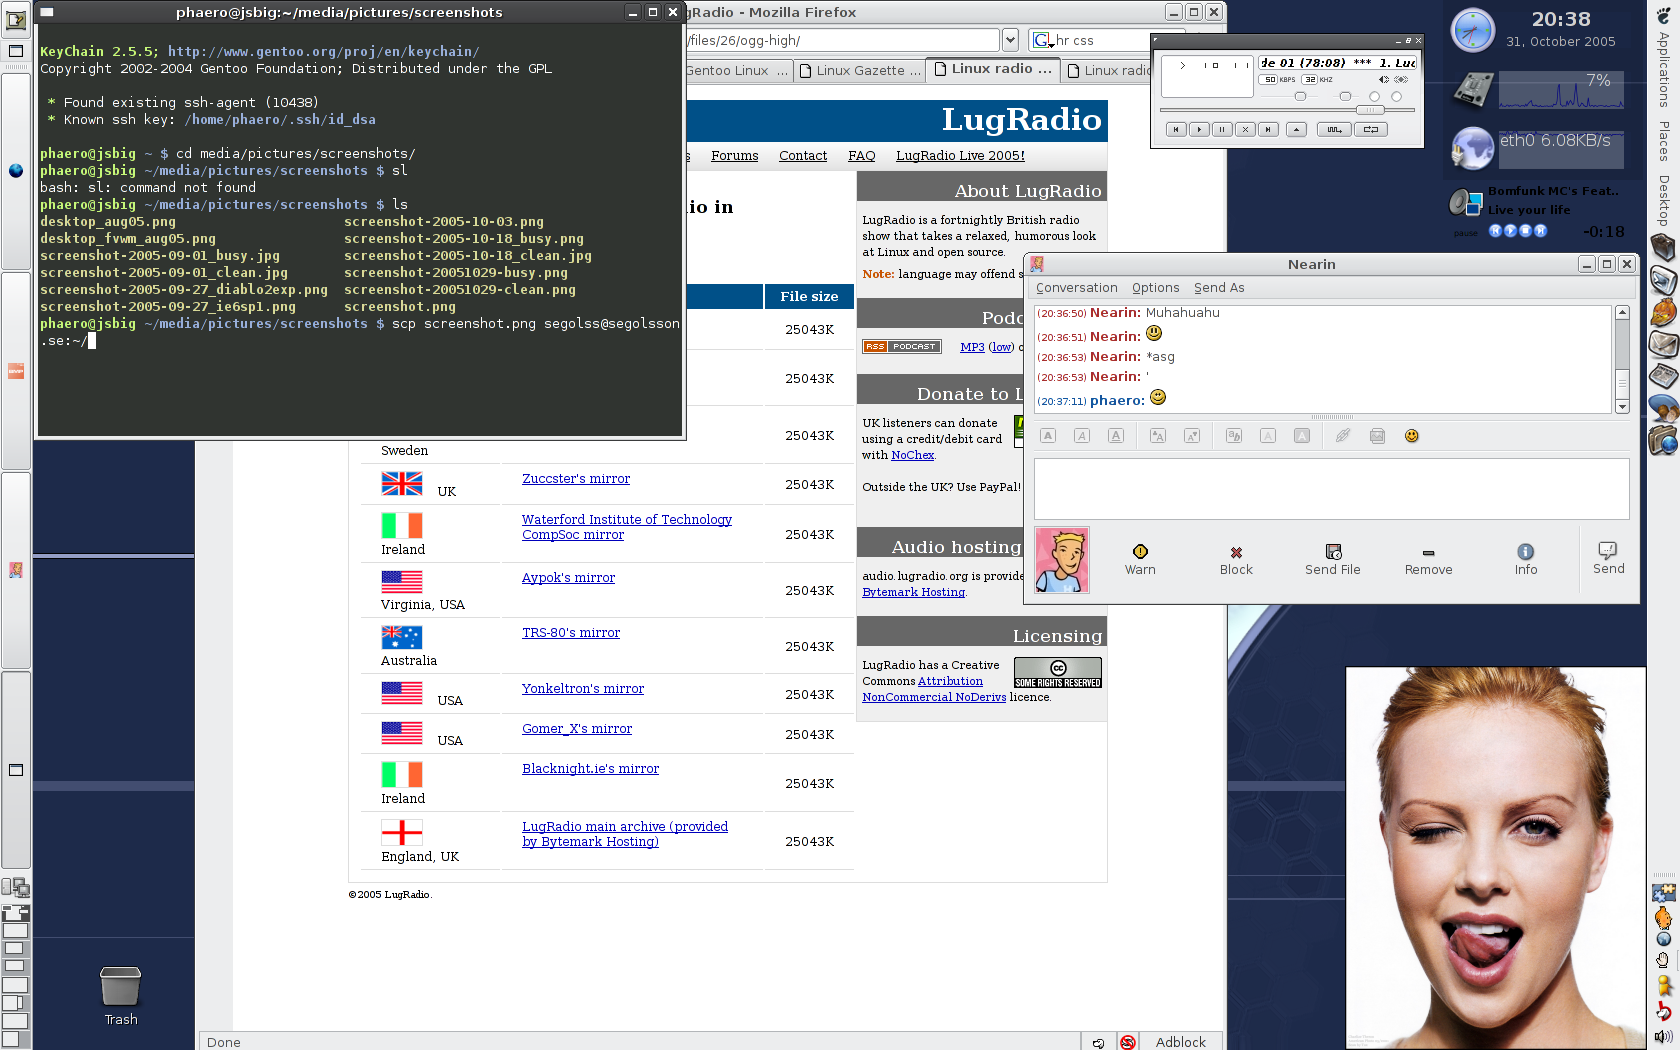
Task: Click Nearin's buddy avatar image
Action: tap(1062, 560)
